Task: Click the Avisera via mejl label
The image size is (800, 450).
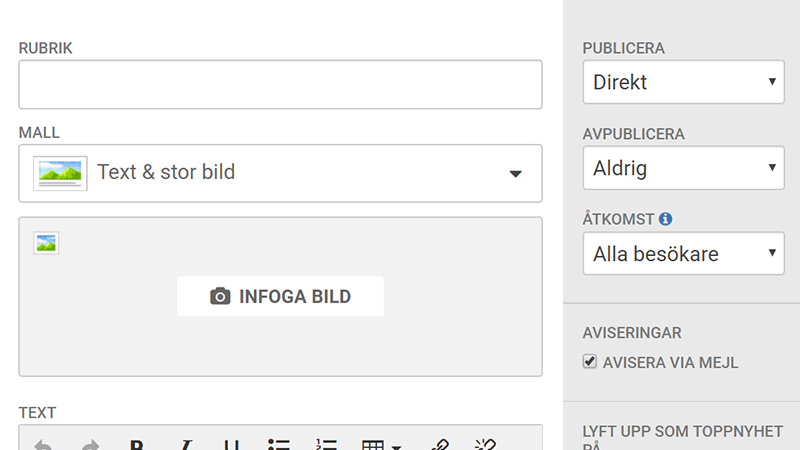Action: [670, 363]
